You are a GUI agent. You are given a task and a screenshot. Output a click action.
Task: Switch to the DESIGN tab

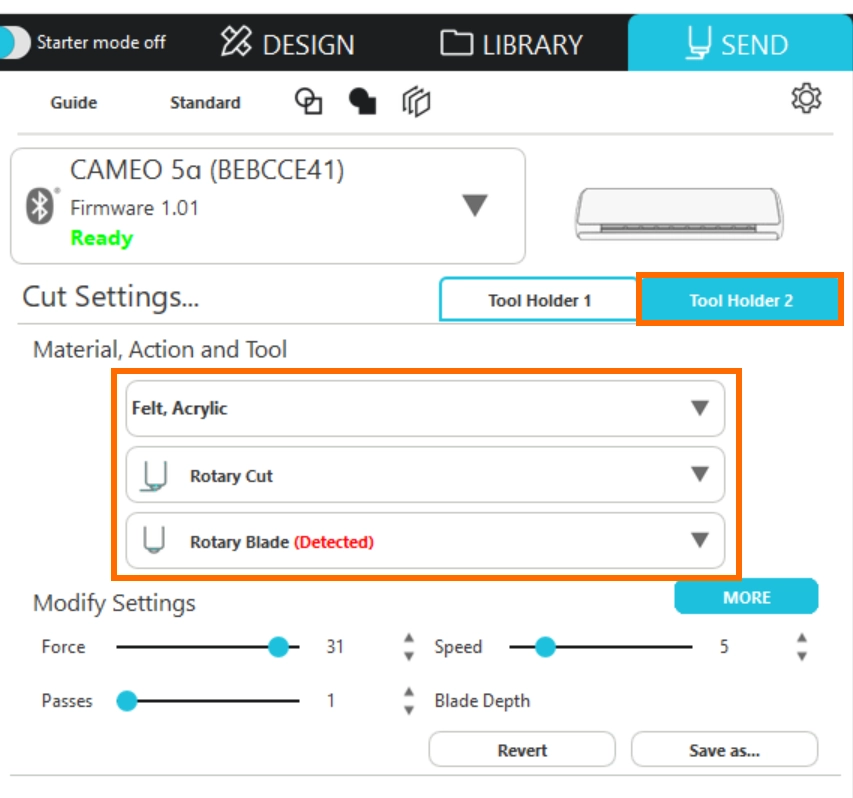coord(288,44)
